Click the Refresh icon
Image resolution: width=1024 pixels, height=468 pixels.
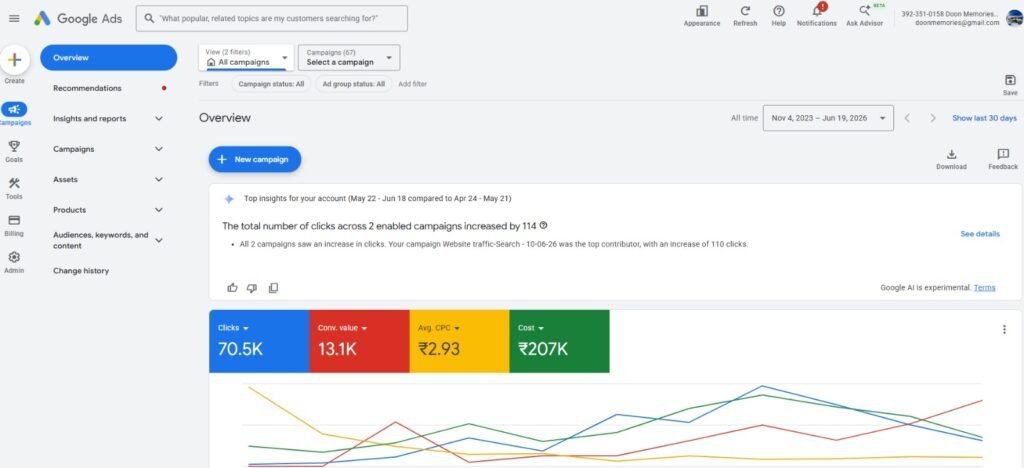pyautogui.click(x=745, y=11)
